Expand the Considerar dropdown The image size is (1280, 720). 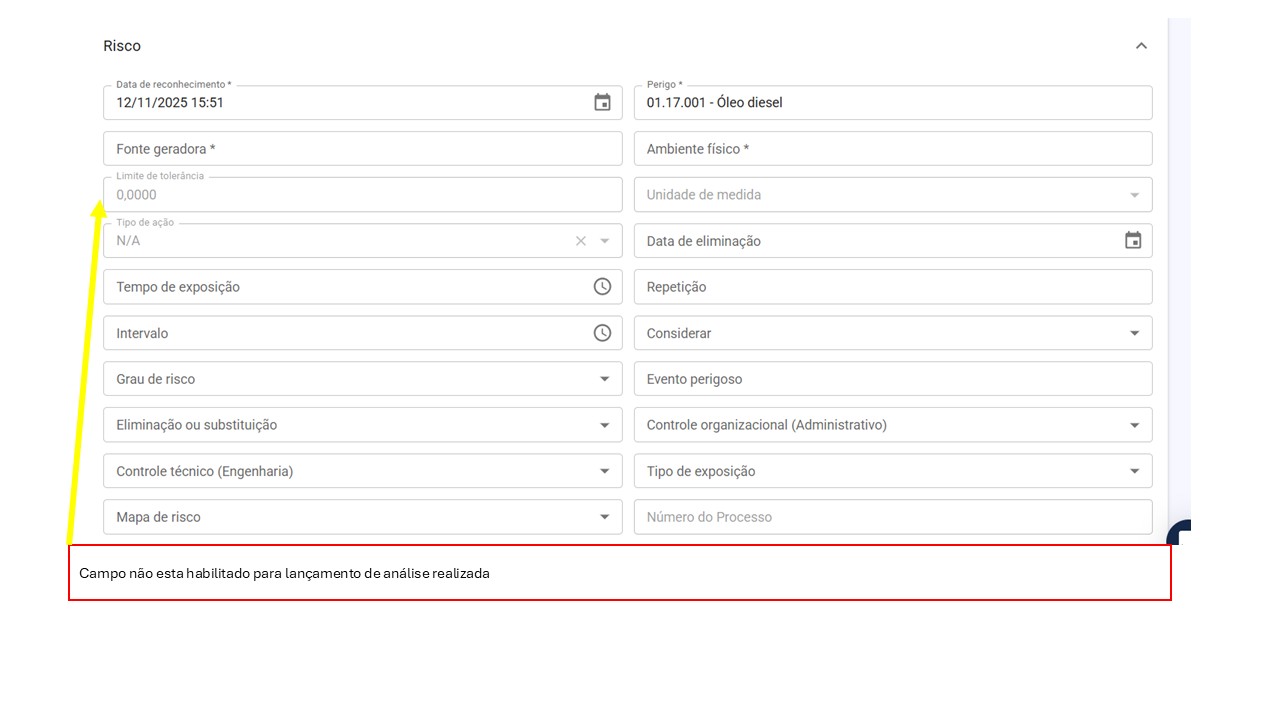click(1134, 333)
